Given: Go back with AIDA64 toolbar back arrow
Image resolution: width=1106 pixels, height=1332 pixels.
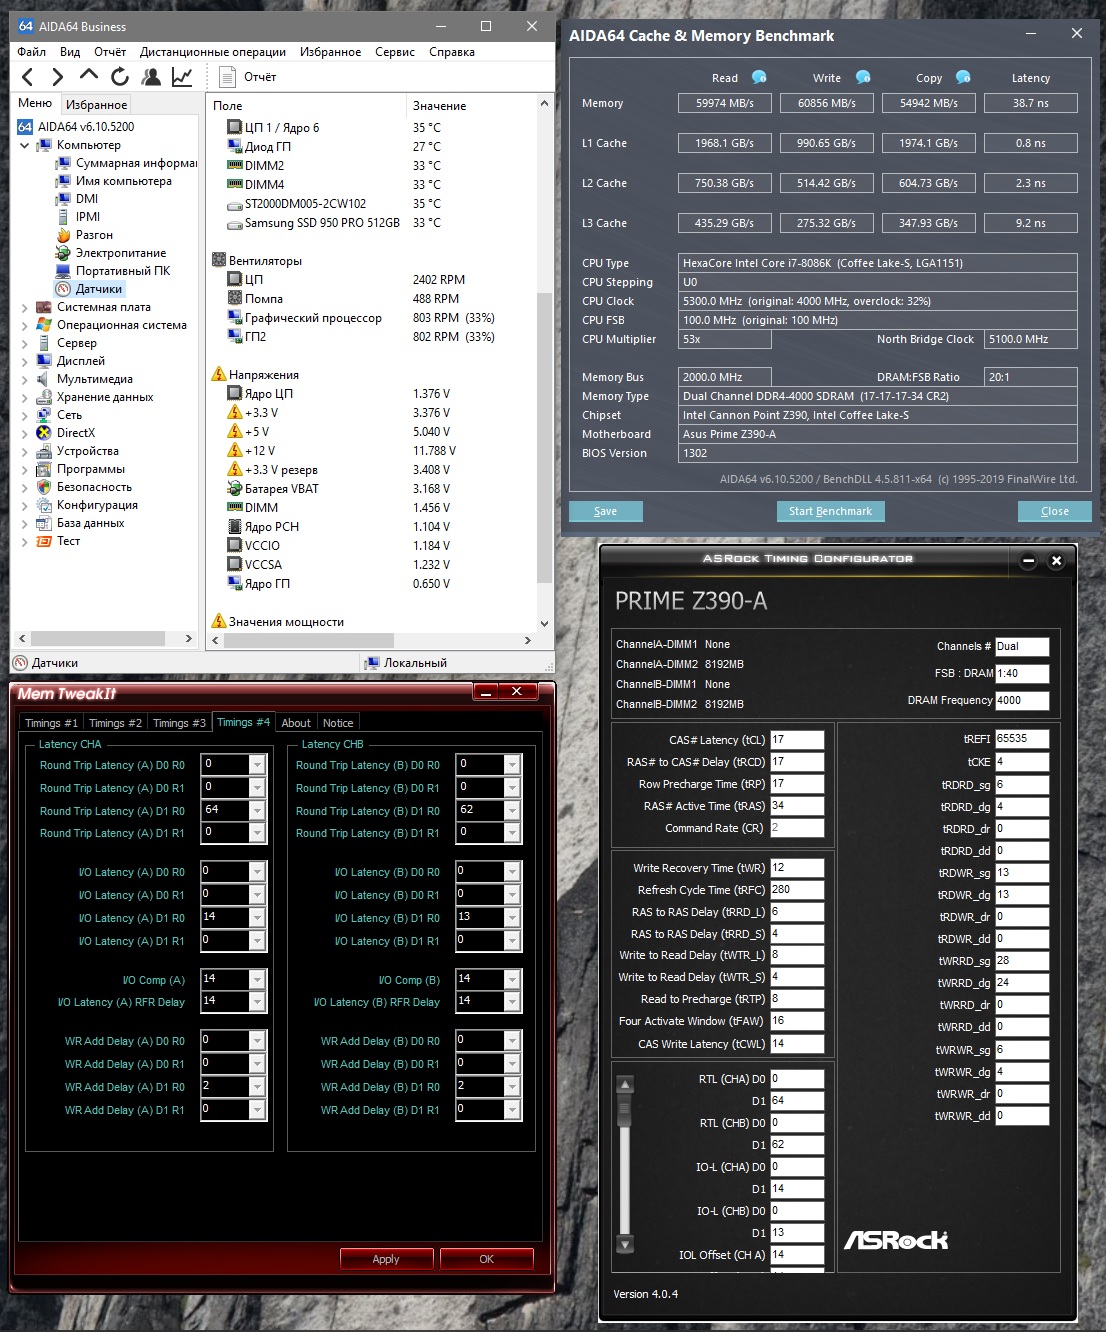Looking at the screenshot, I should click(28, 77).
